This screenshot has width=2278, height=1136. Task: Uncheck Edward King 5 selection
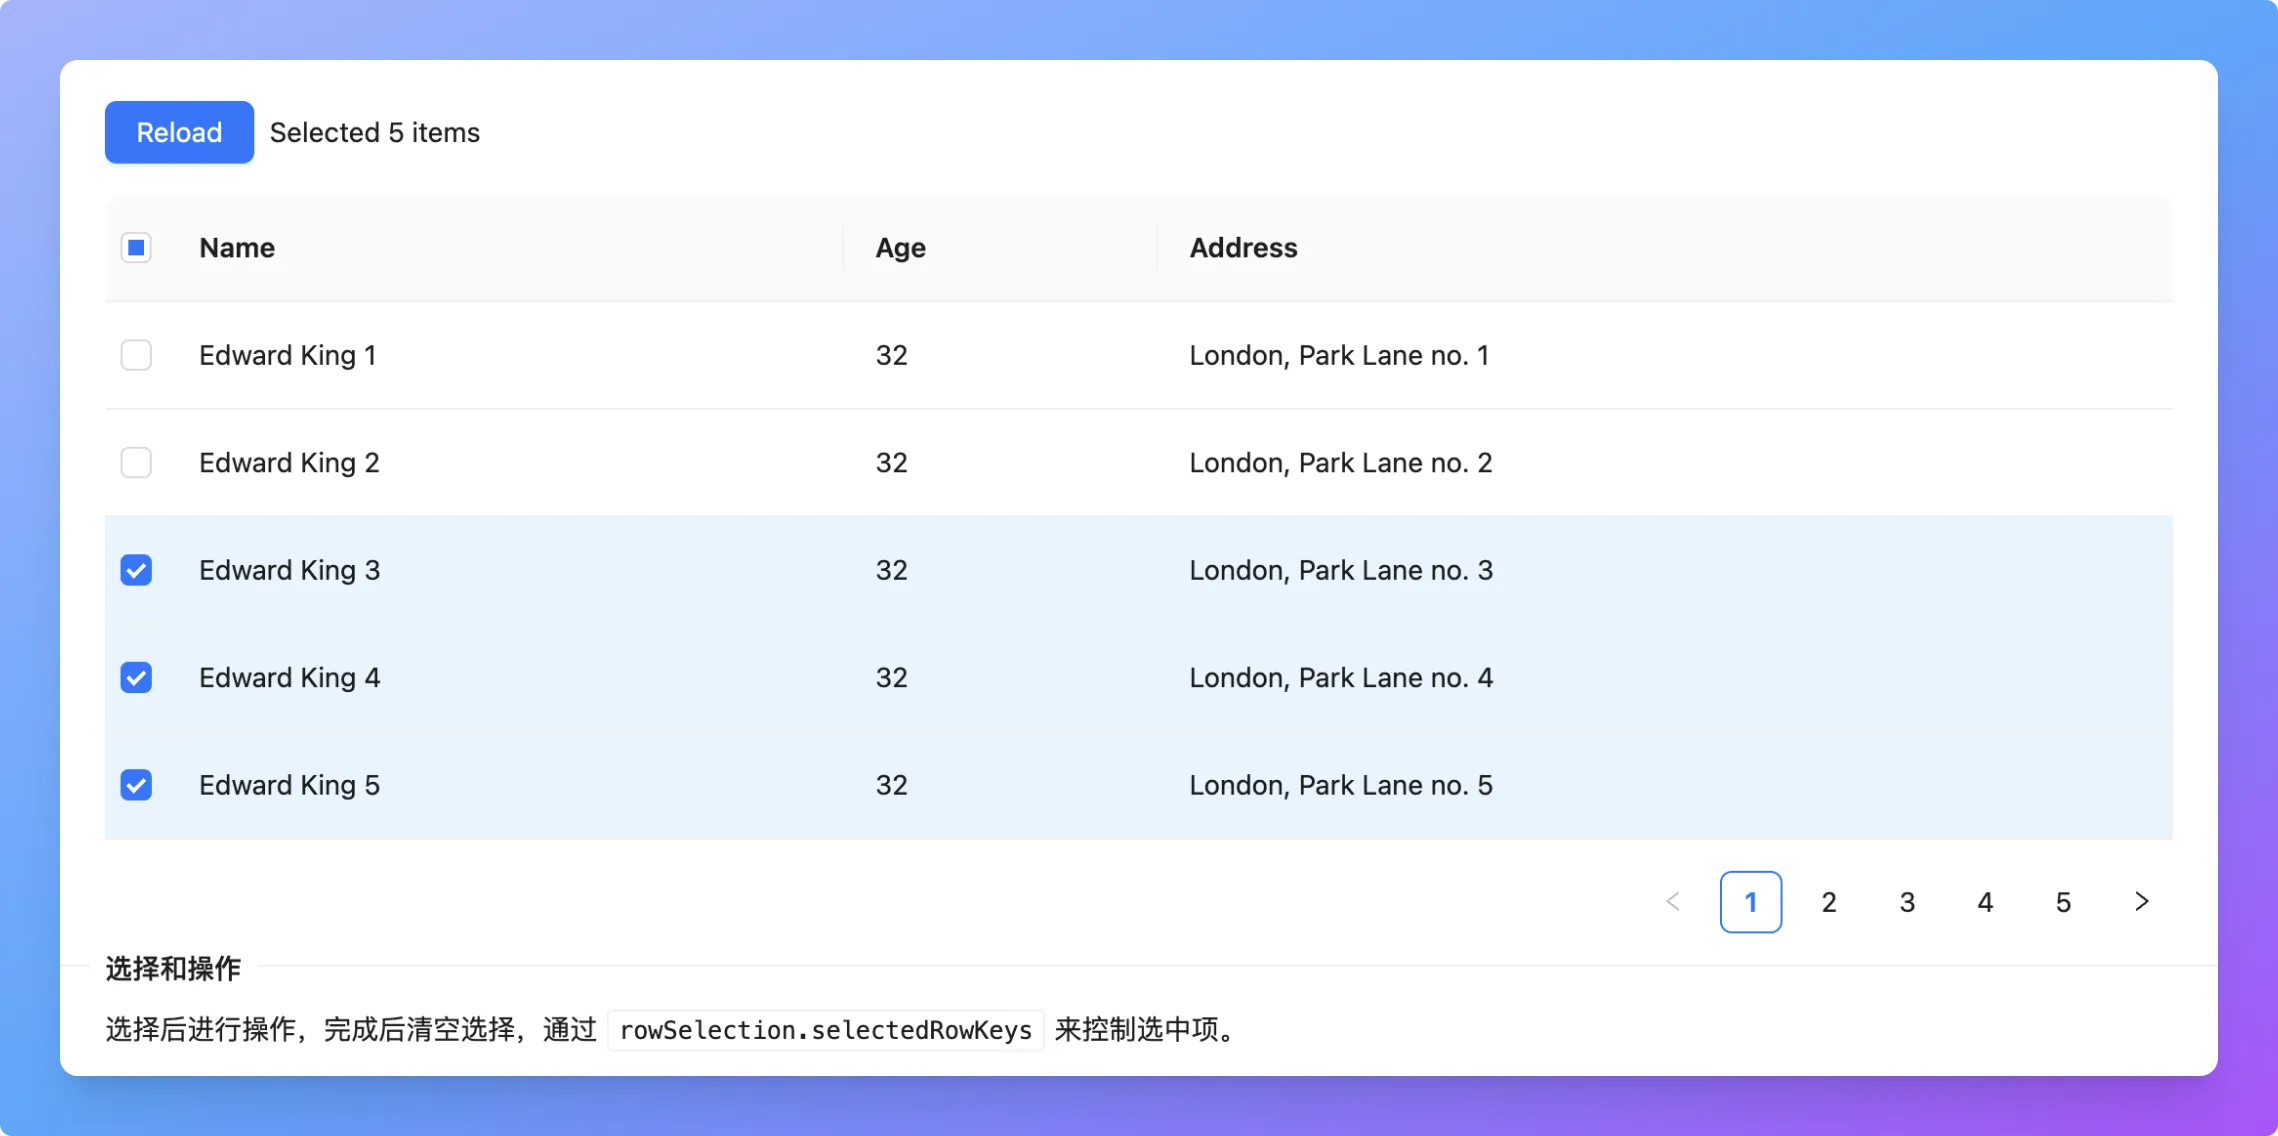pos(136,785)
